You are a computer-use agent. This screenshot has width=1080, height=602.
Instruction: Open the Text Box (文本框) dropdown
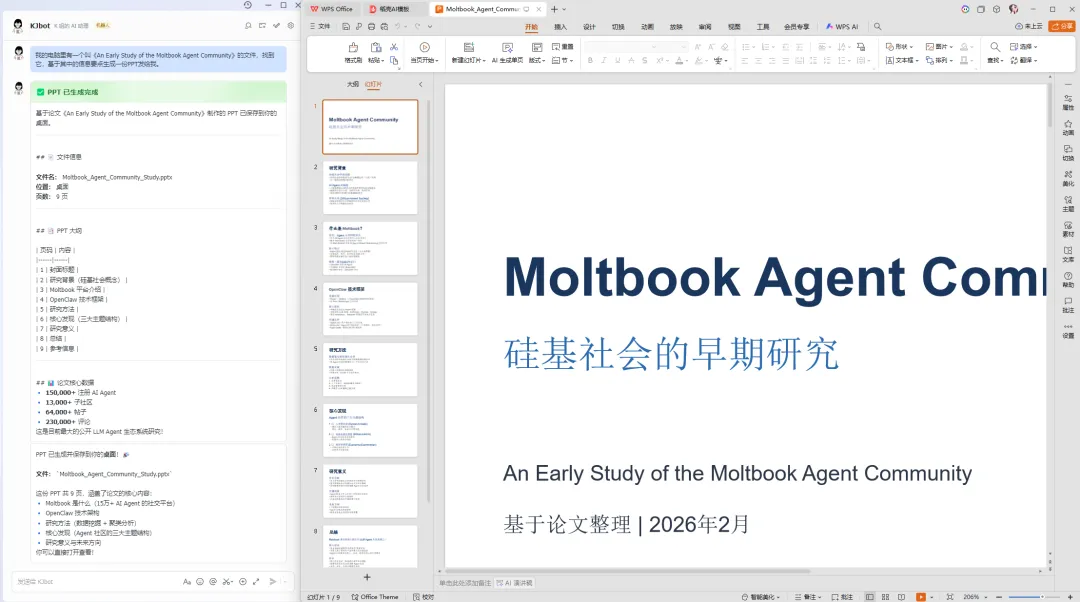[x=902, y=61]
